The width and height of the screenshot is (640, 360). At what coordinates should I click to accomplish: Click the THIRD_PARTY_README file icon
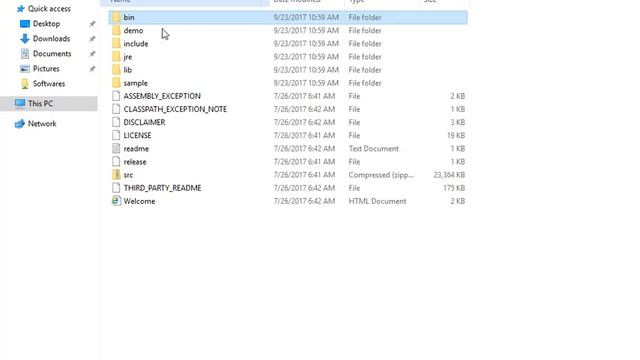pyautogui.click(x=116, y=188)
